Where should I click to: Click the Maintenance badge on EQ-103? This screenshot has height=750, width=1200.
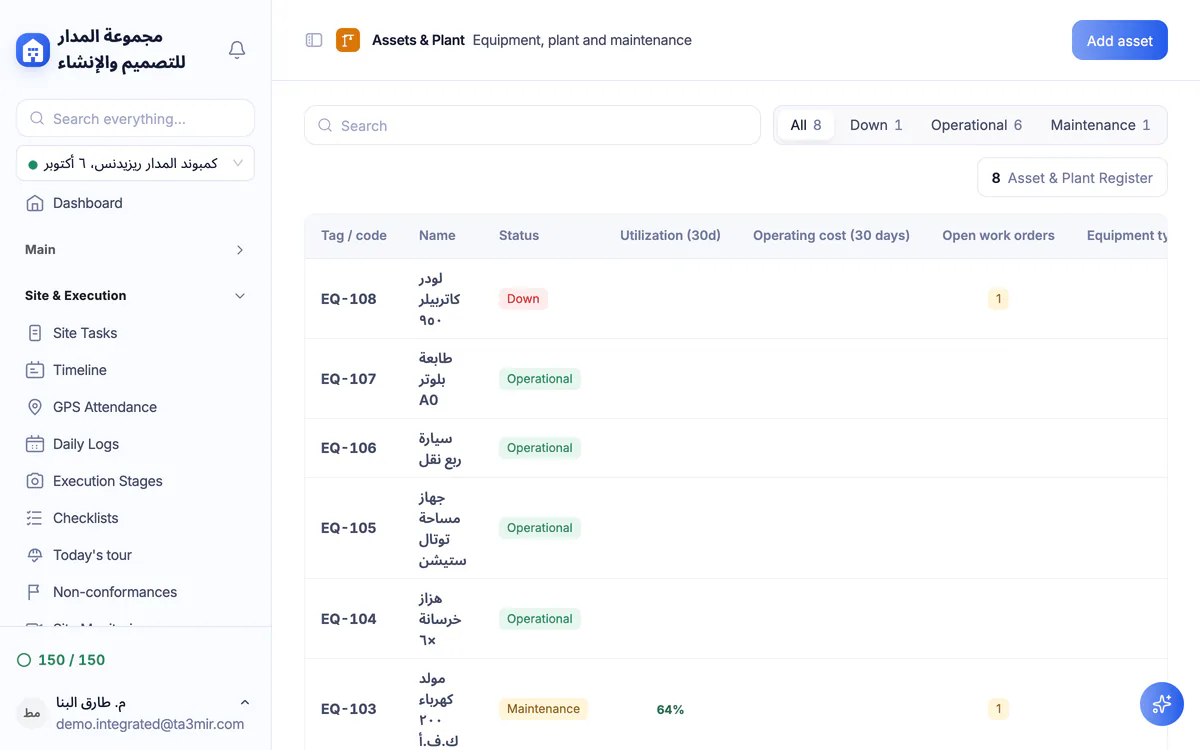(x=543, y=709)
